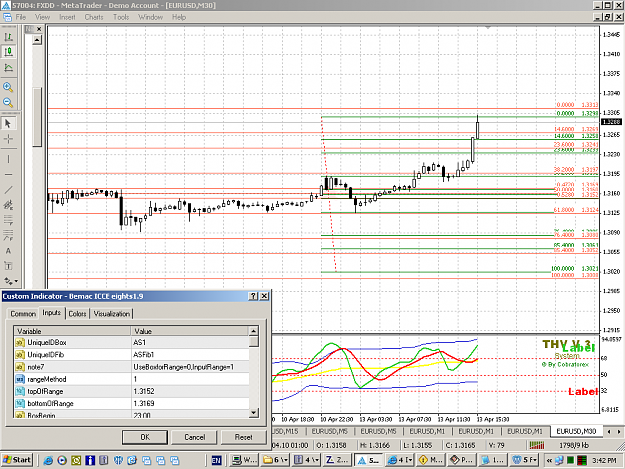The height and width of the screenshot is (469, 625).
Task: Select the note7 variable row
Action: (132, 367)
